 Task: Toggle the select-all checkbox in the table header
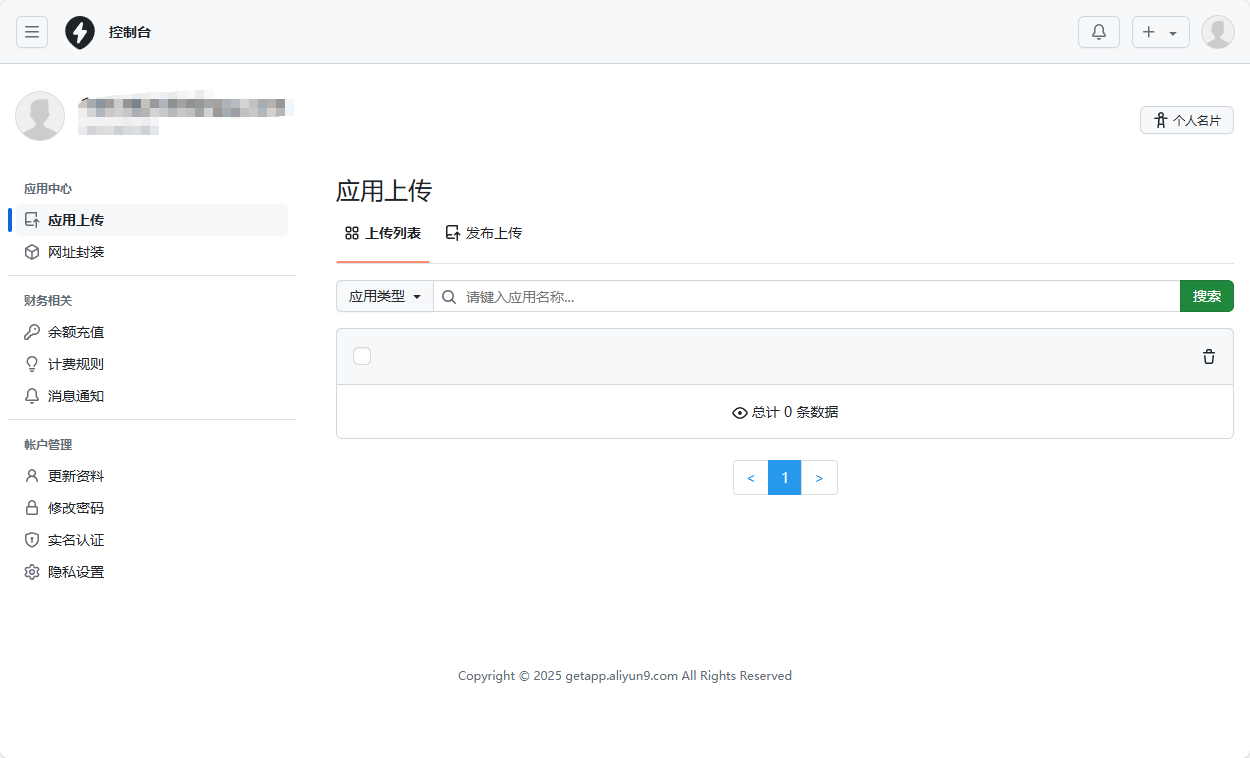click(362, 355)
